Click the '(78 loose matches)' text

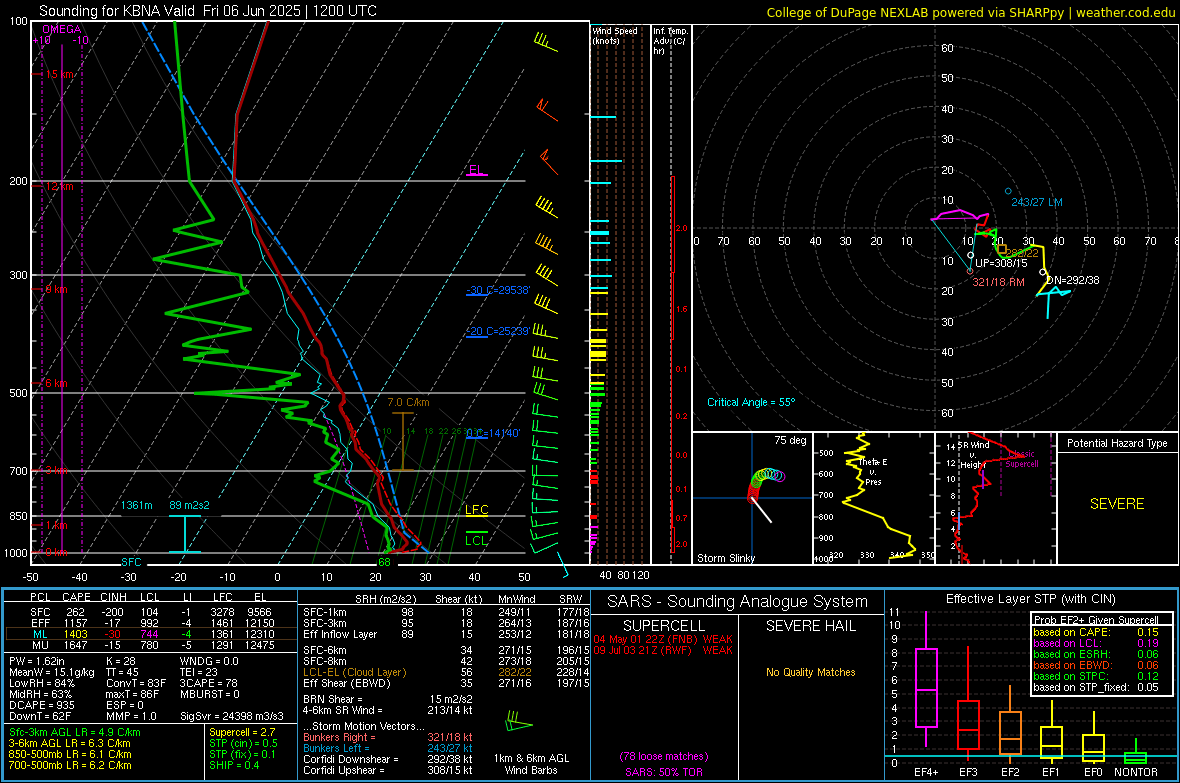click(x=664, y=757)
